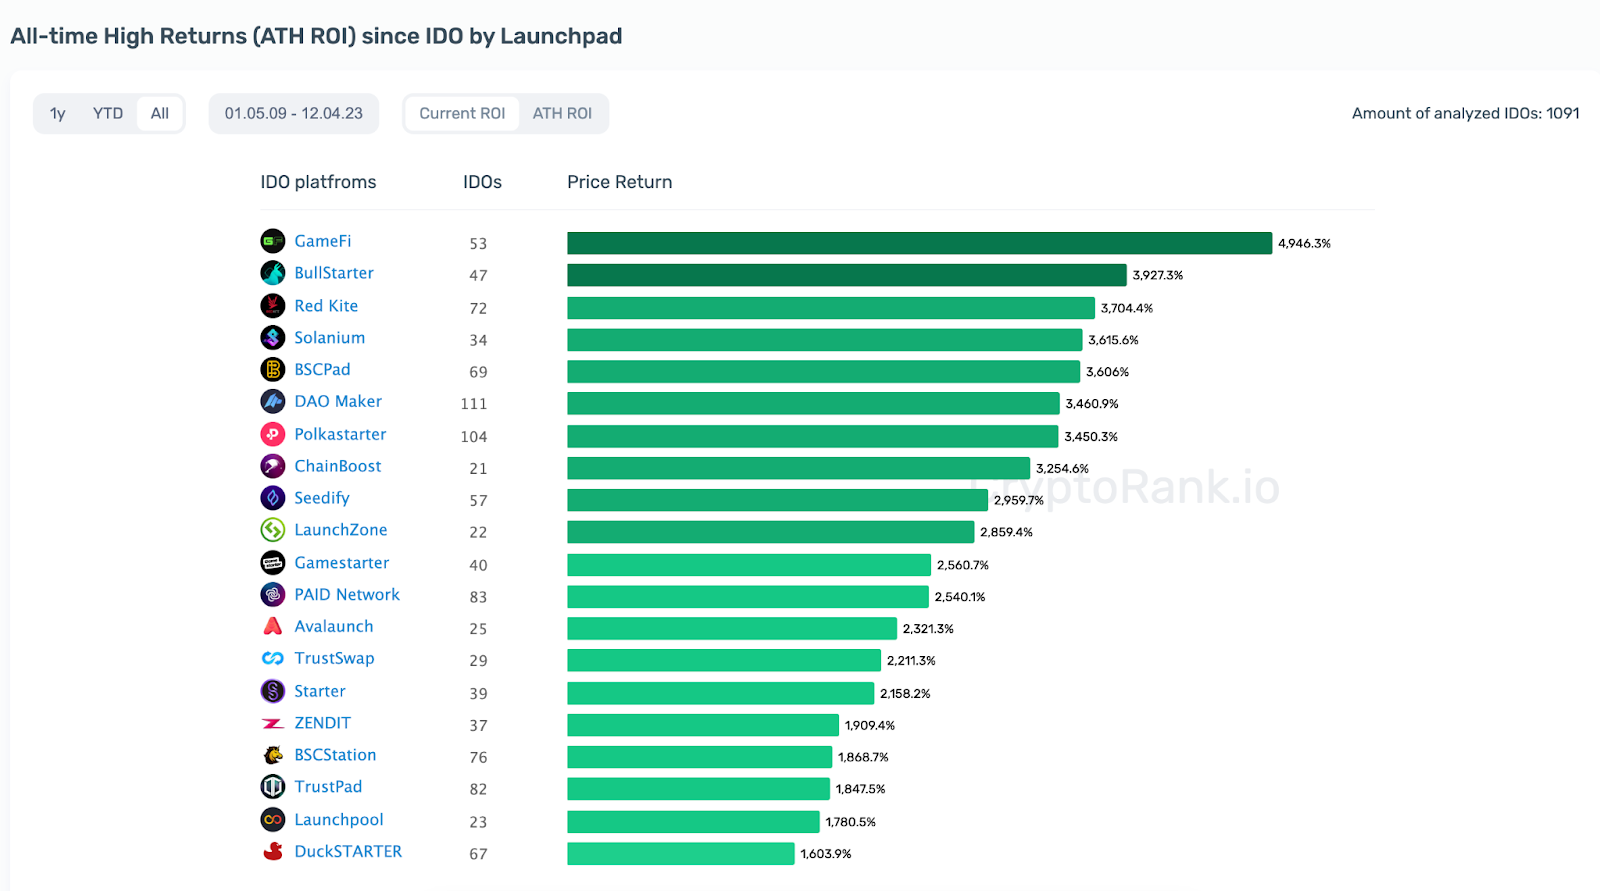Screen dimensions: 1600x891
Task: Open the PAID Network platform link
Action: coord(347,595)
